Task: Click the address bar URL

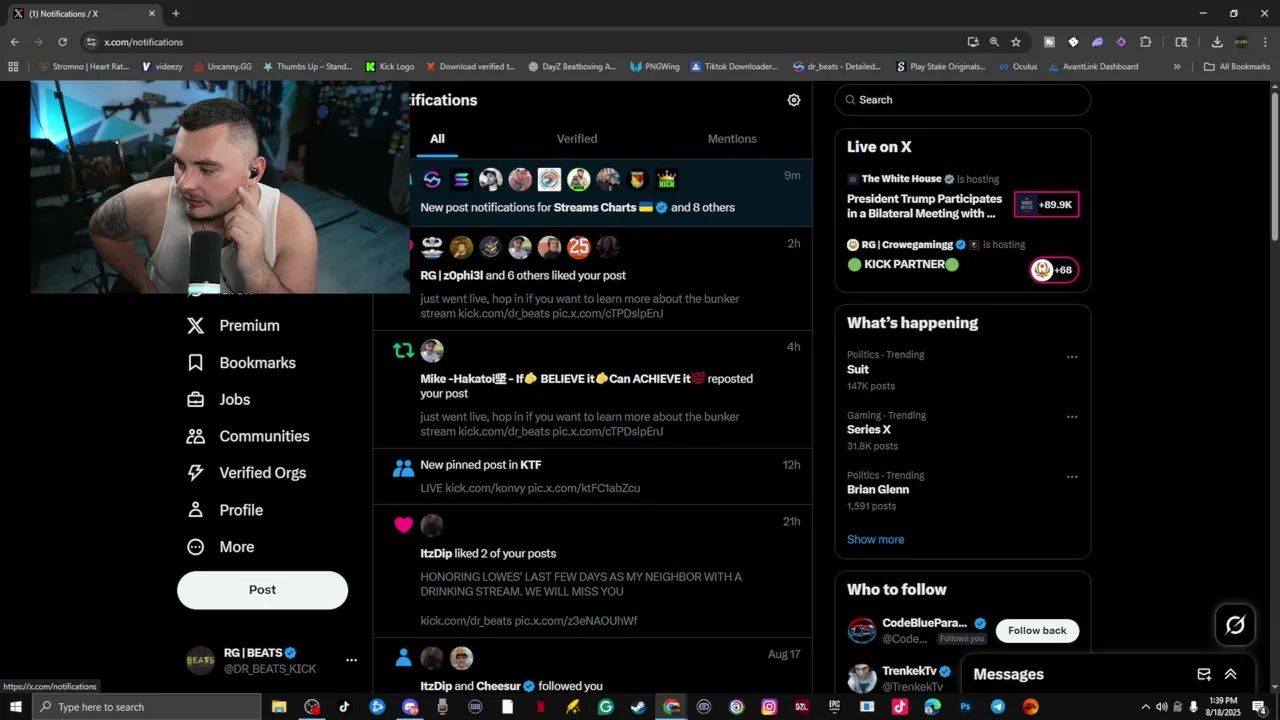Action: pyautogui.click(x=143, y=42)
